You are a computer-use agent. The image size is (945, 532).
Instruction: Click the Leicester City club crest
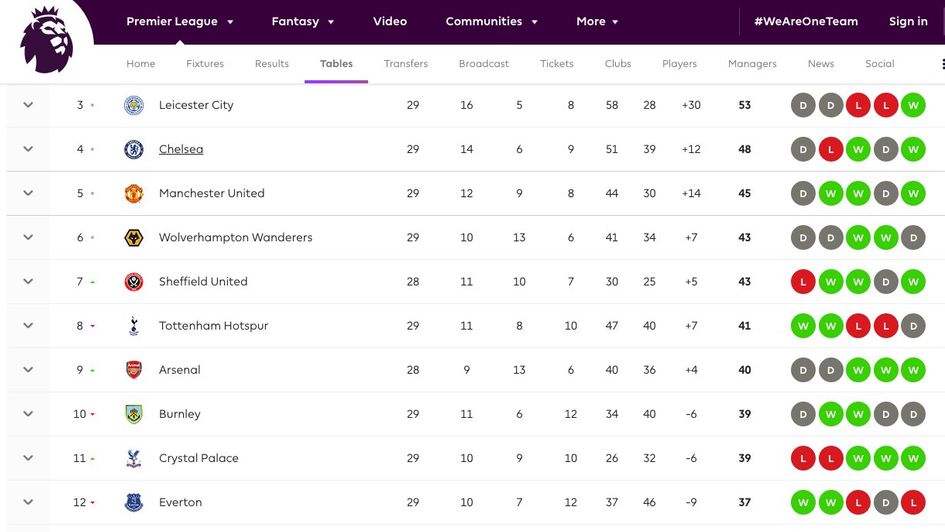click(134, 105)
